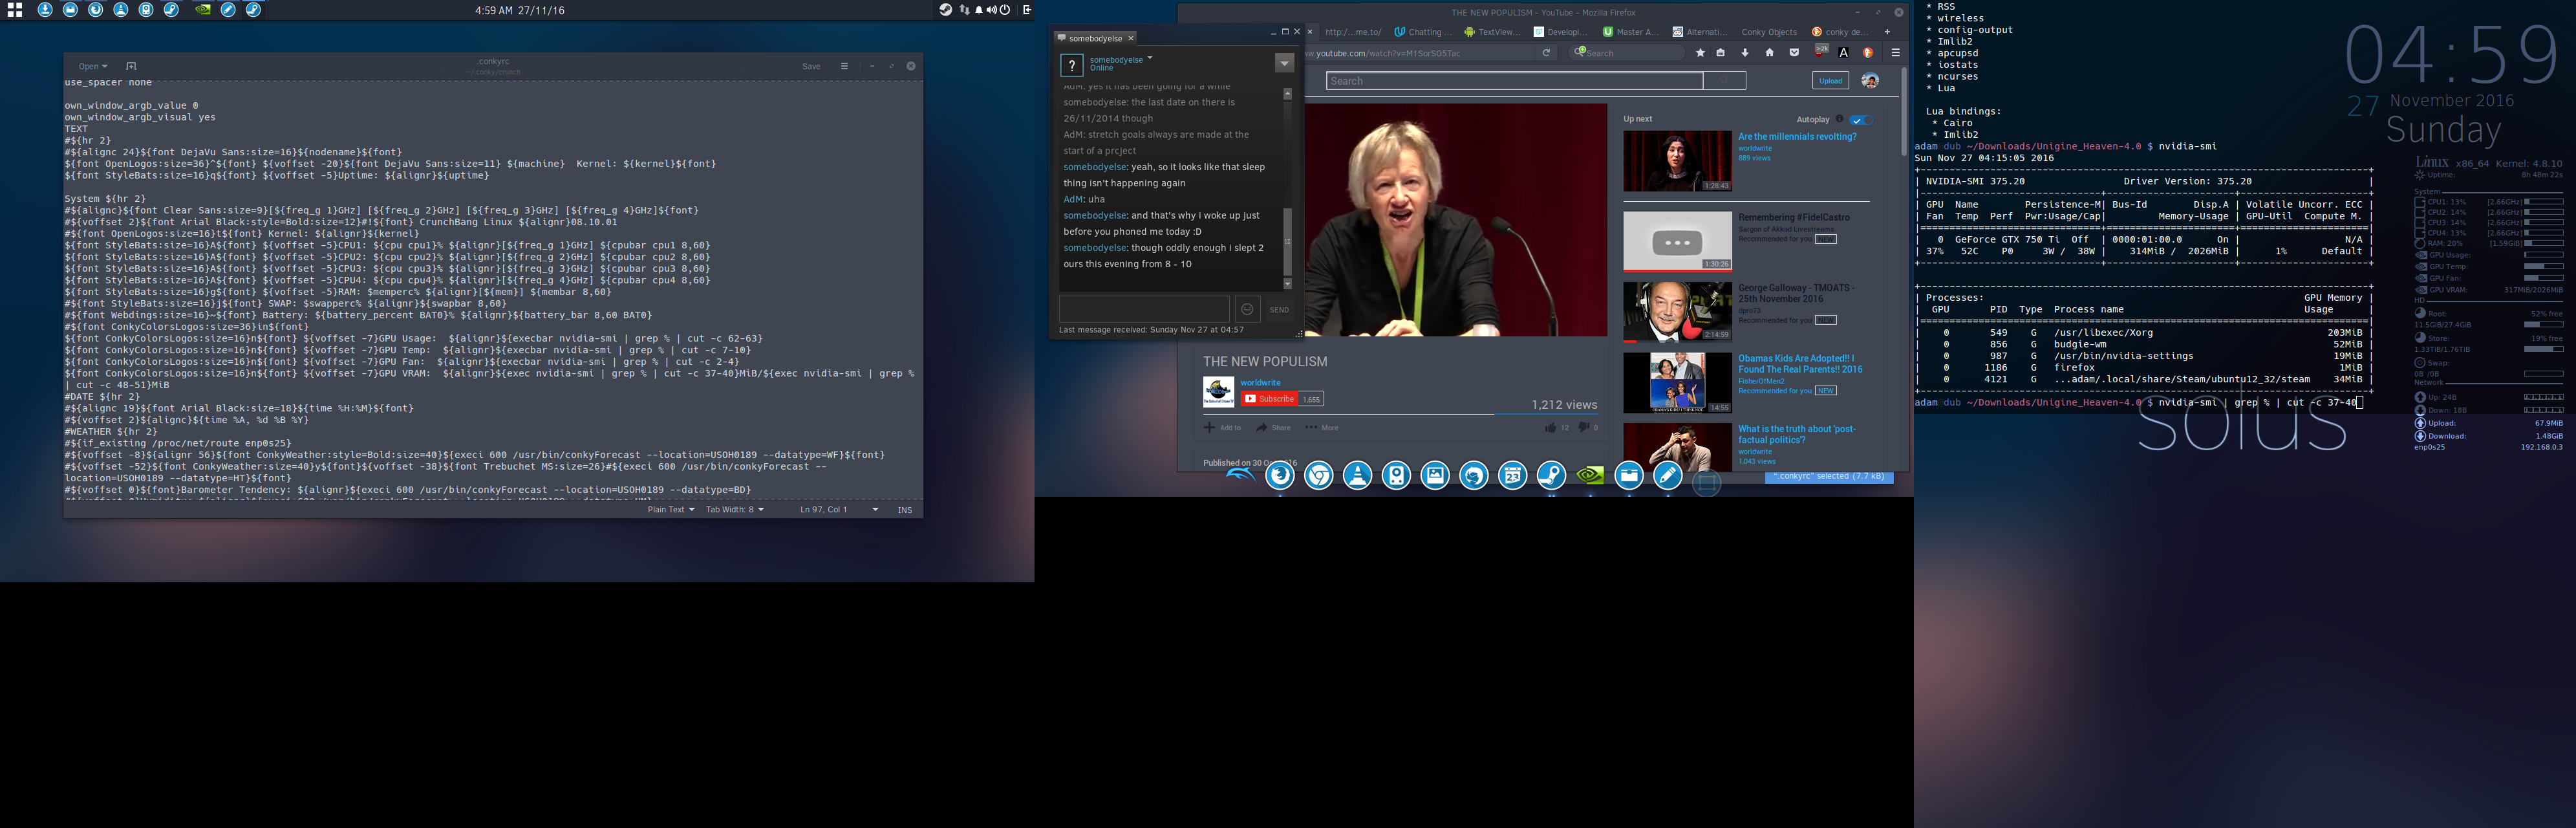Click YouTube search magnifier button
The image size is (2576, 828).
tap(1724, 81)
